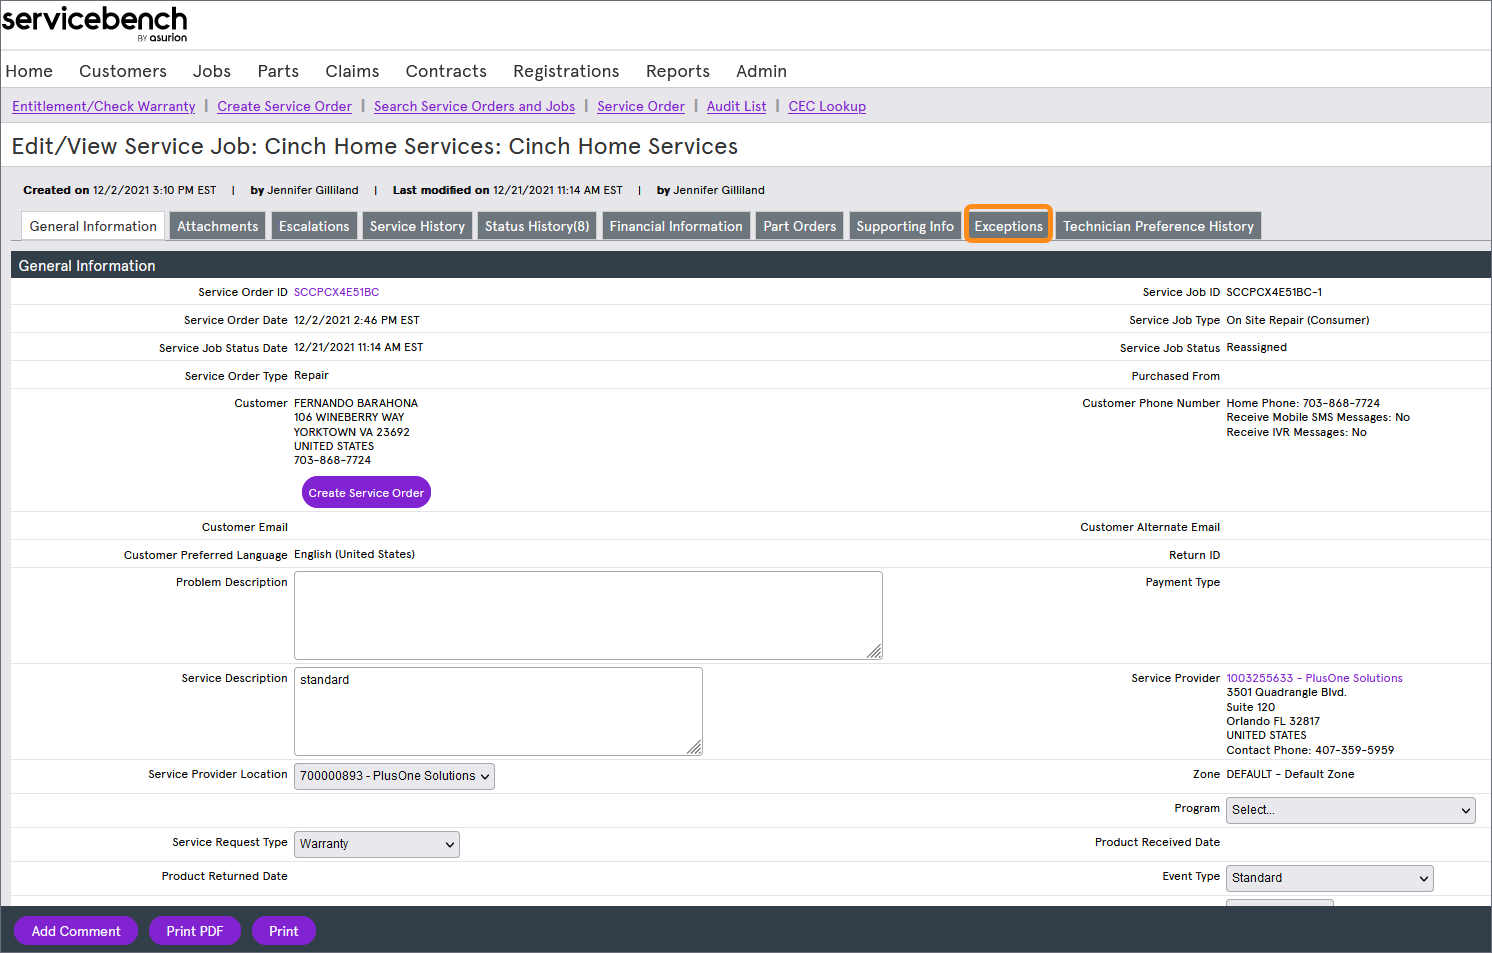This screenshot has width=1492, height=953.
Task: Switch to the Exceptions tab
Action: 1008,226
